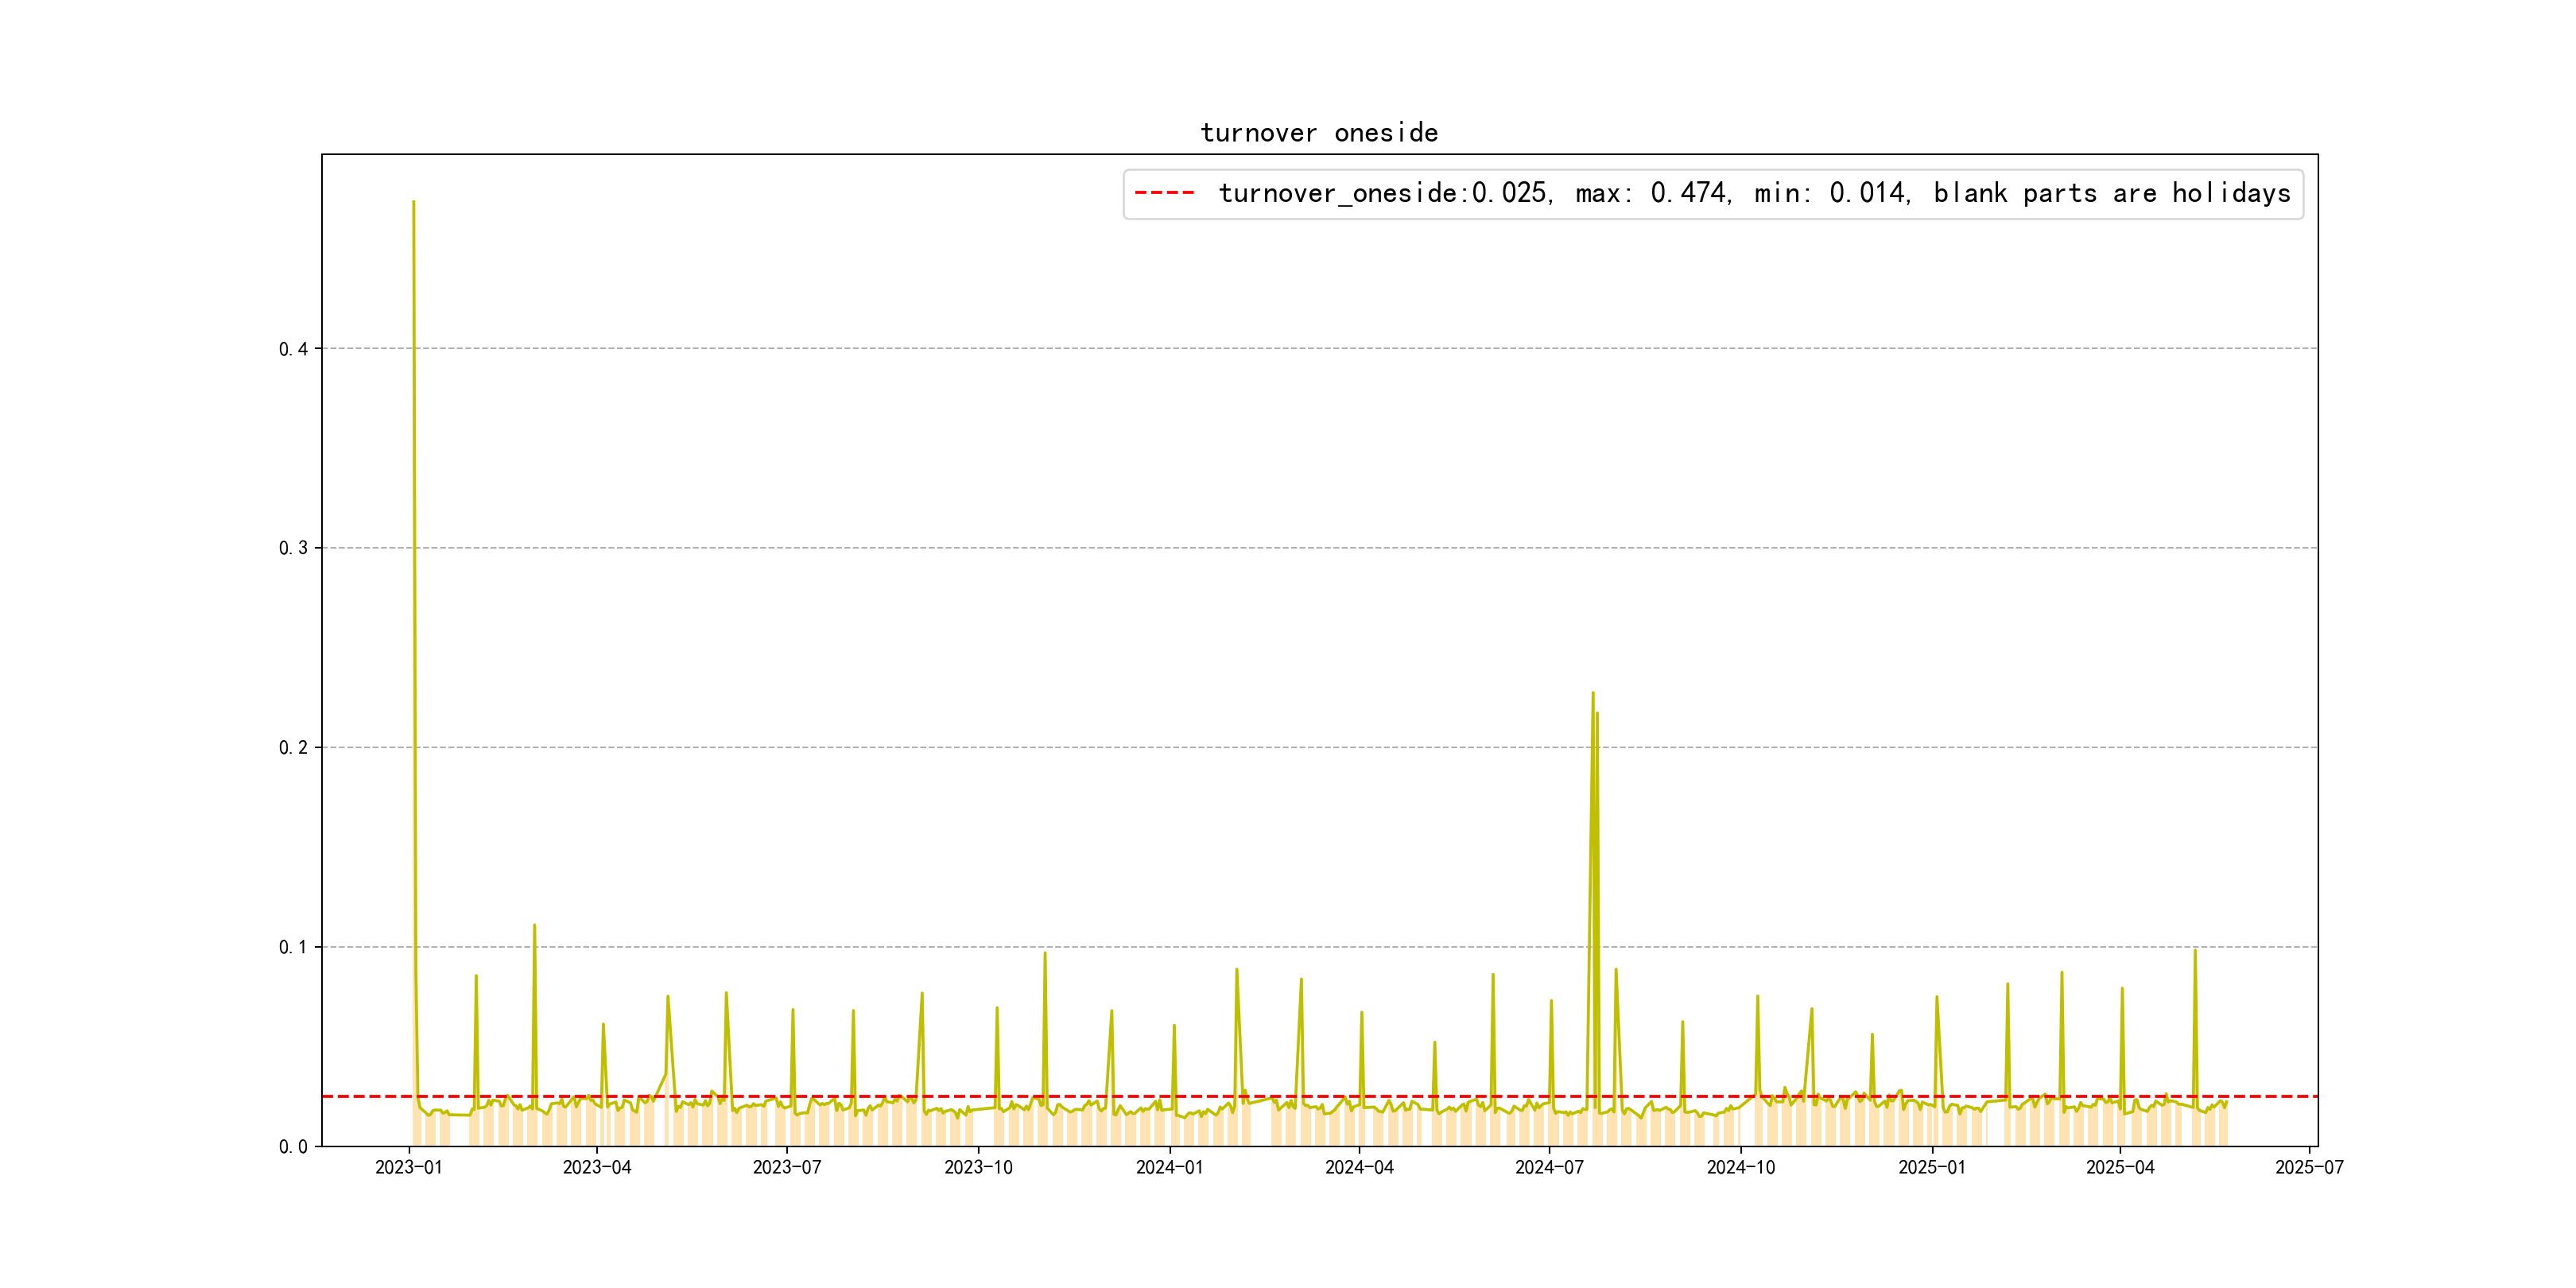
Task: Click the 0.1 y-axis tick label
Action: tap(293, 947)
